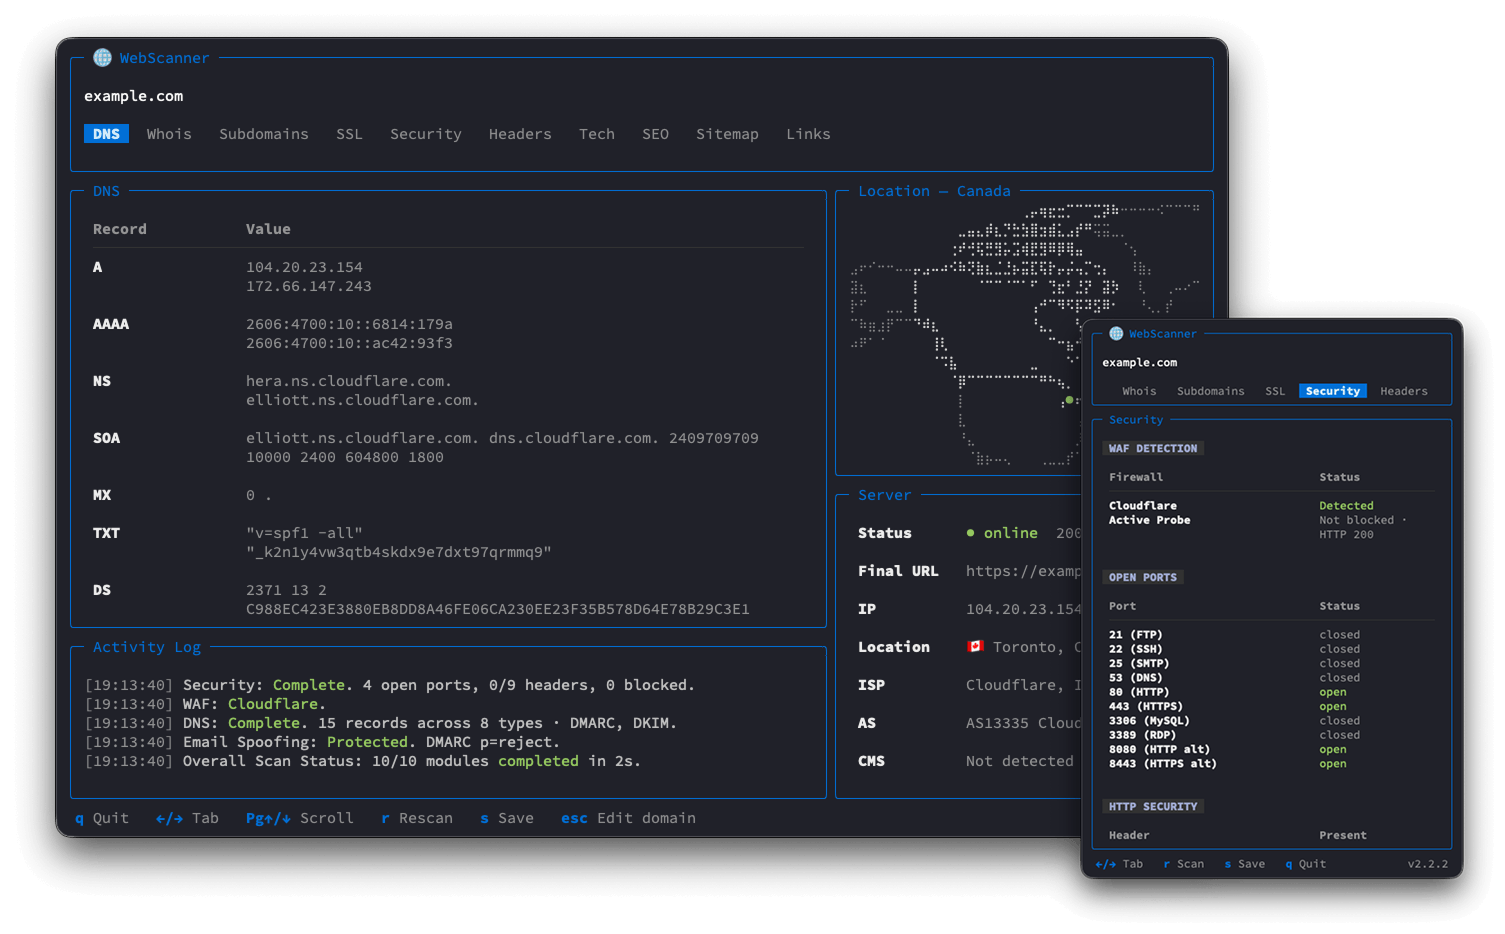Click the Value column header in the DNS table

(268, 229)
